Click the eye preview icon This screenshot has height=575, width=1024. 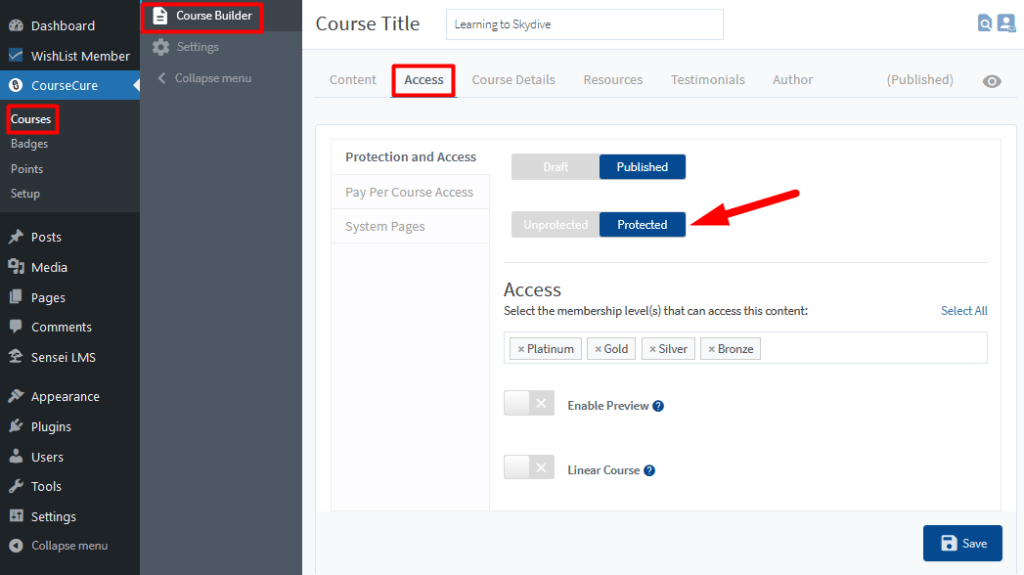click(991, 81)
